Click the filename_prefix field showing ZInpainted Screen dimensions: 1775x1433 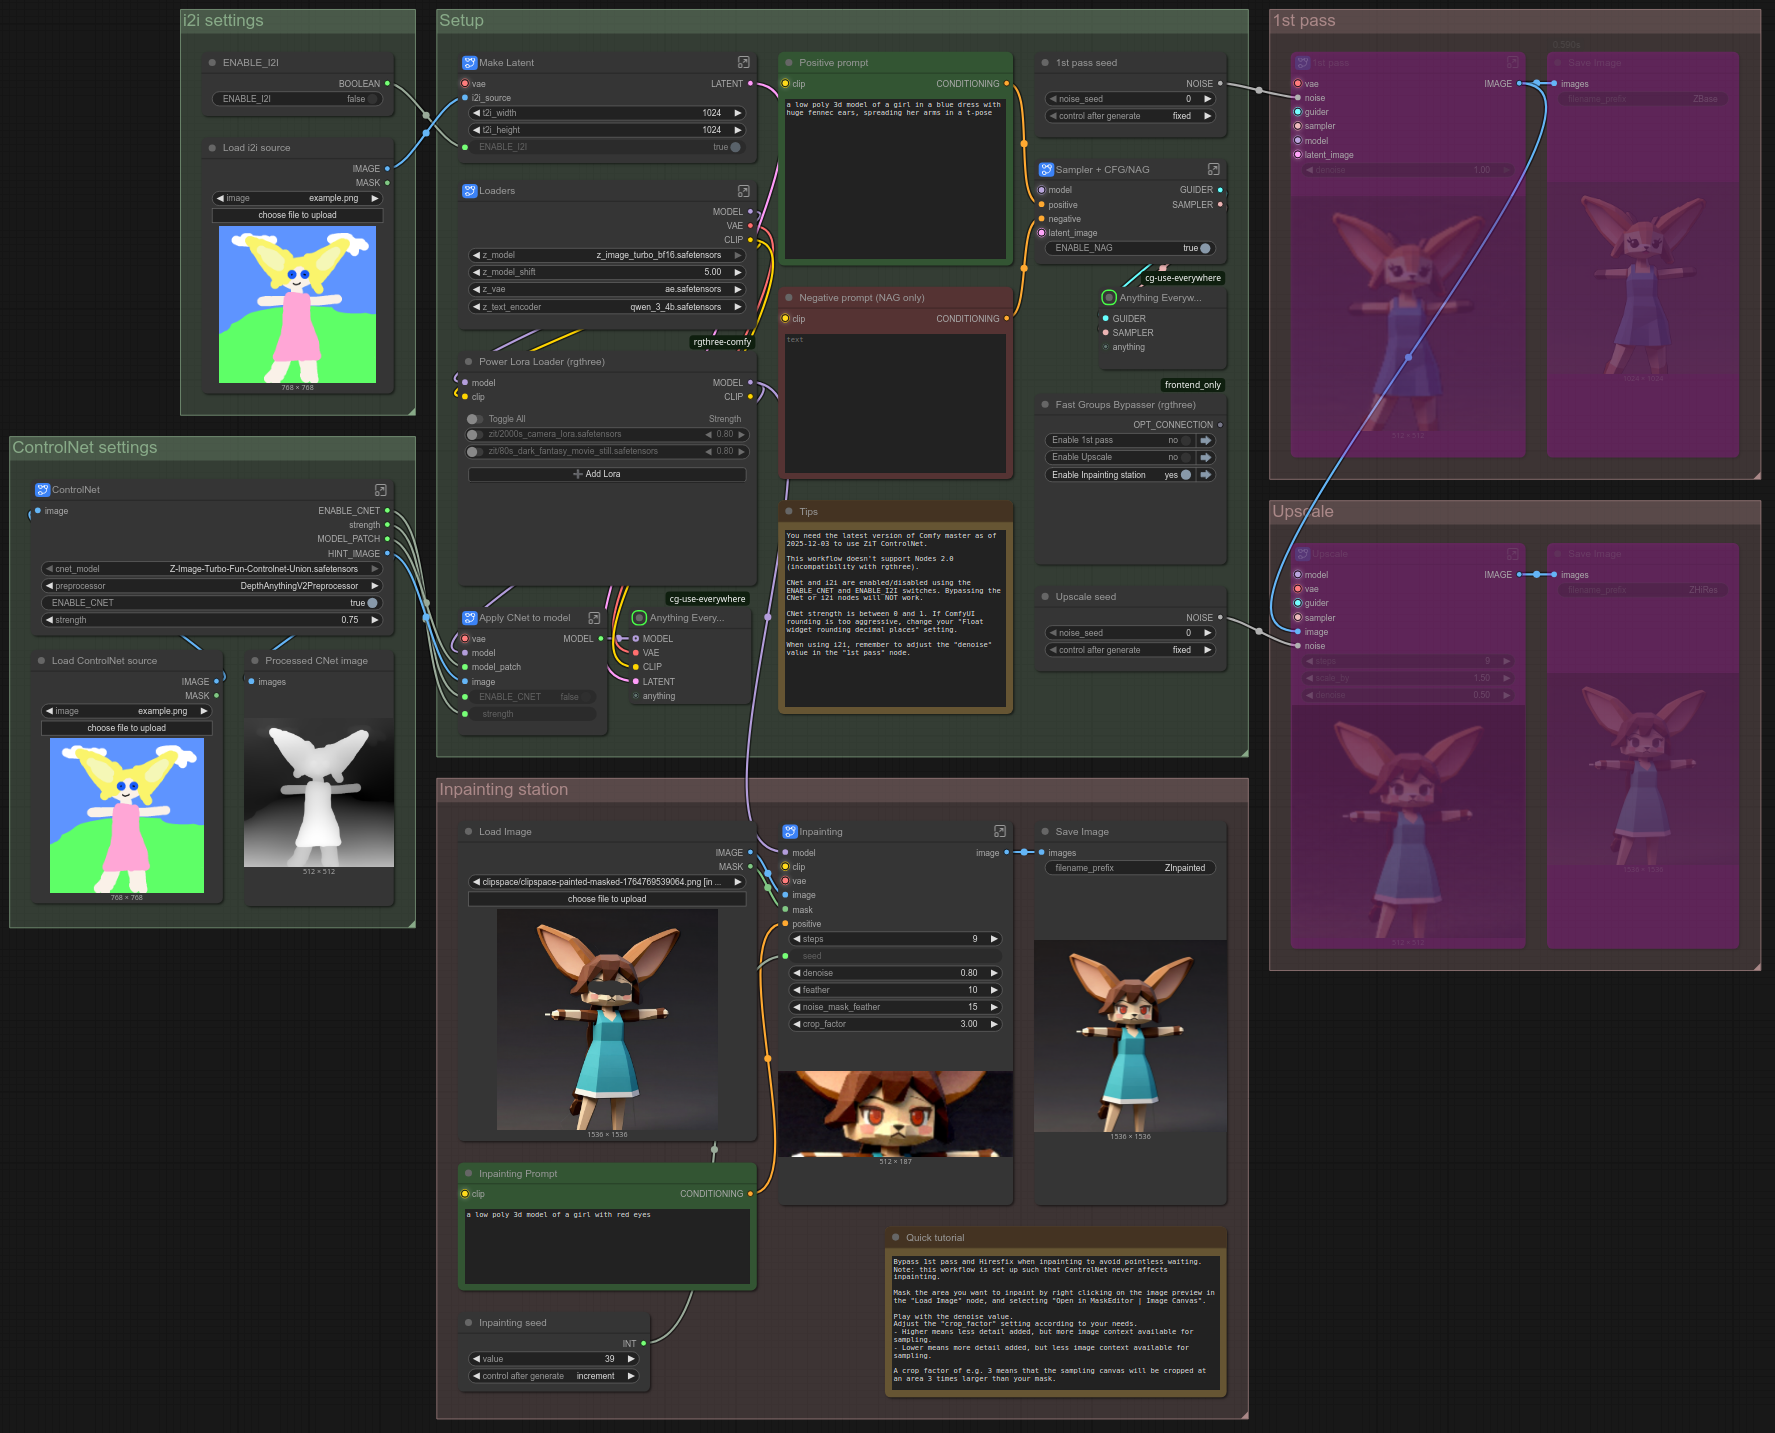coord(1130,868)
